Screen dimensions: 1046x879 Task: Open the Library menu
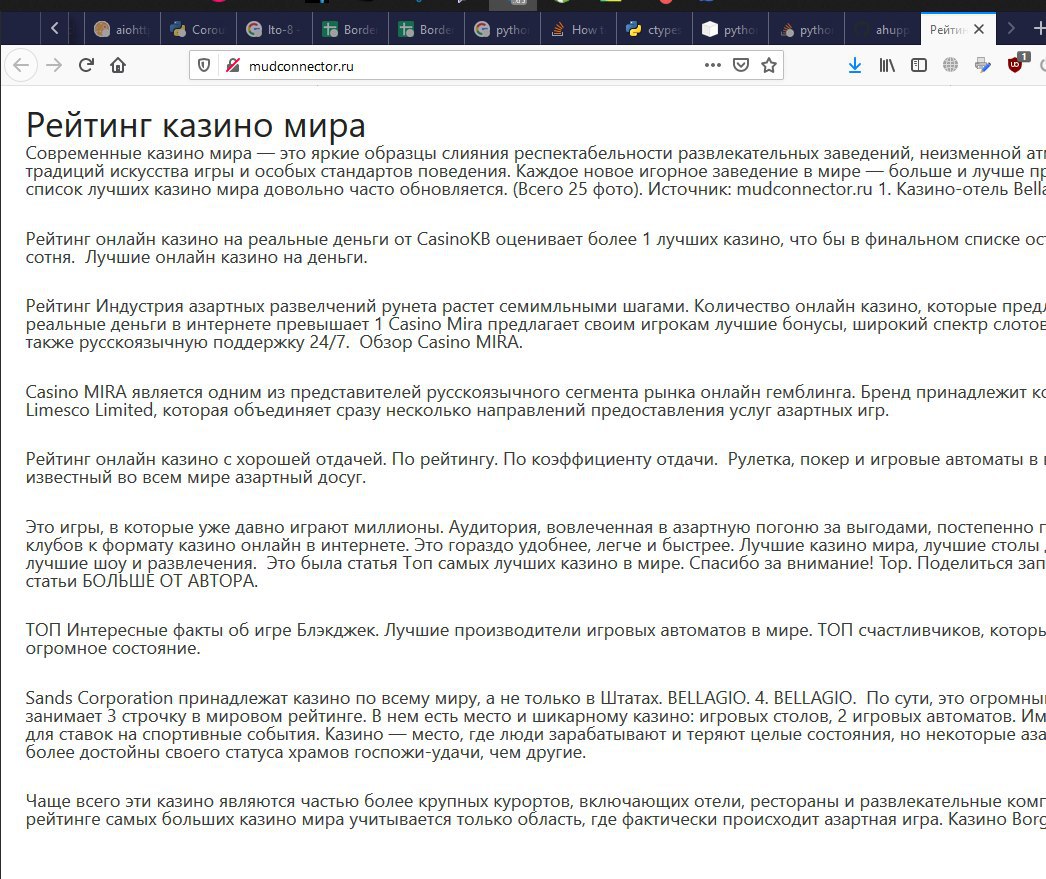887,65
